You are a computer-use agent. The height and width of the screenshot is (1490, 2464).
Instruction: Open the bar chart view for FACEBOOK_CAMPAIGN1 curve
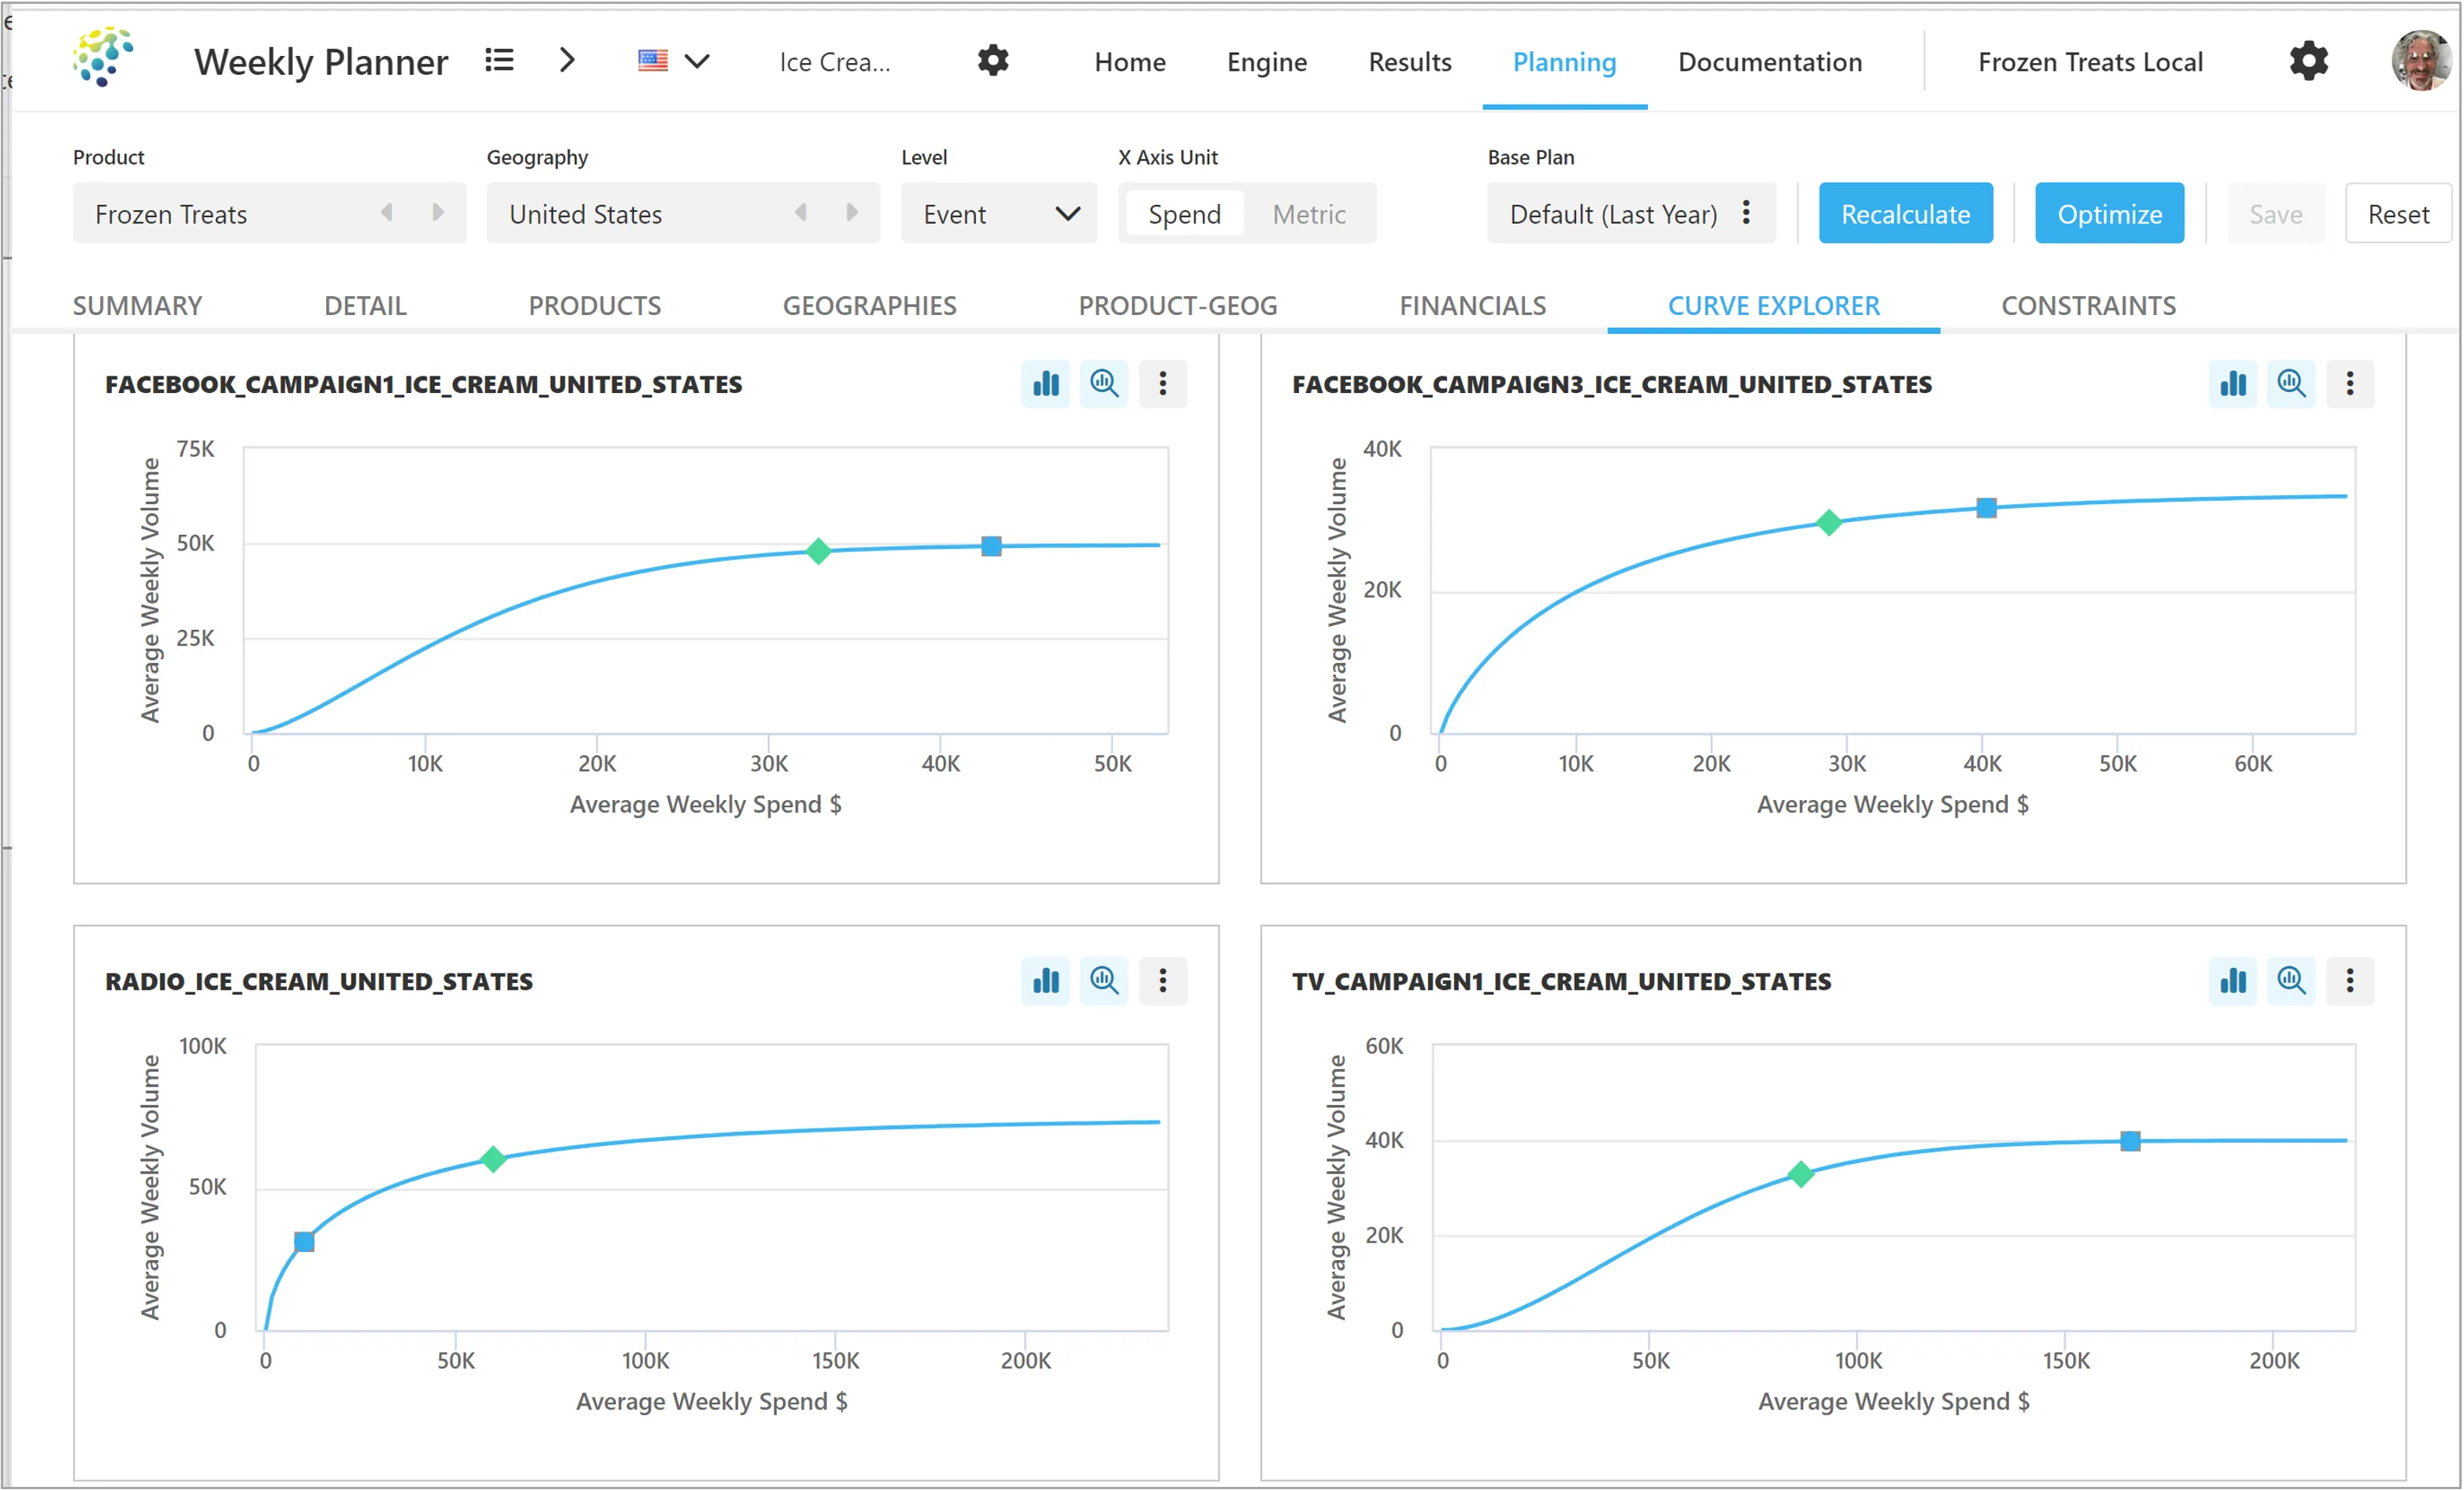(1045, 383)
